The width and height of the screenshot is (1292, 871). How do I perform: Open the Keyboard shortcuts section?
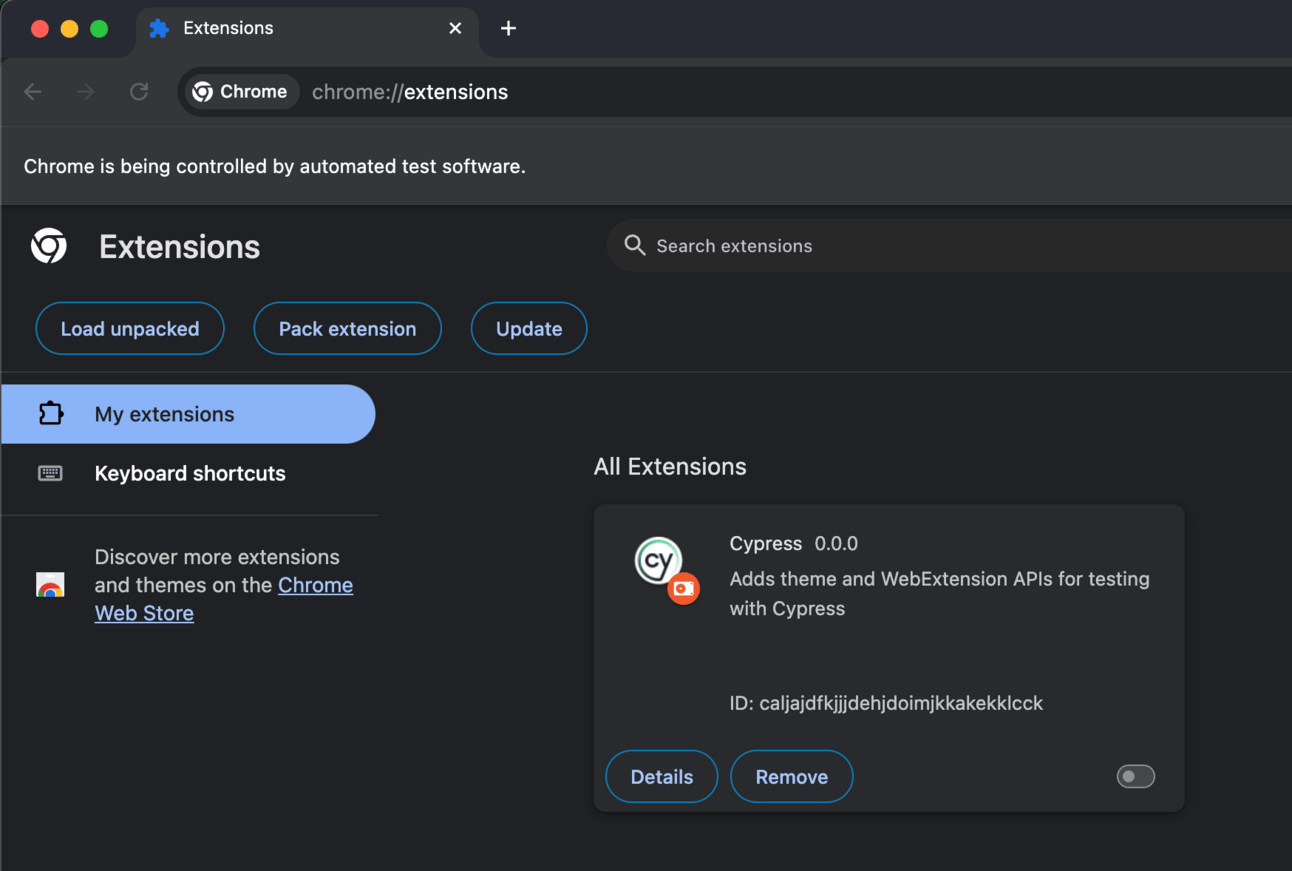click(188, 473)
